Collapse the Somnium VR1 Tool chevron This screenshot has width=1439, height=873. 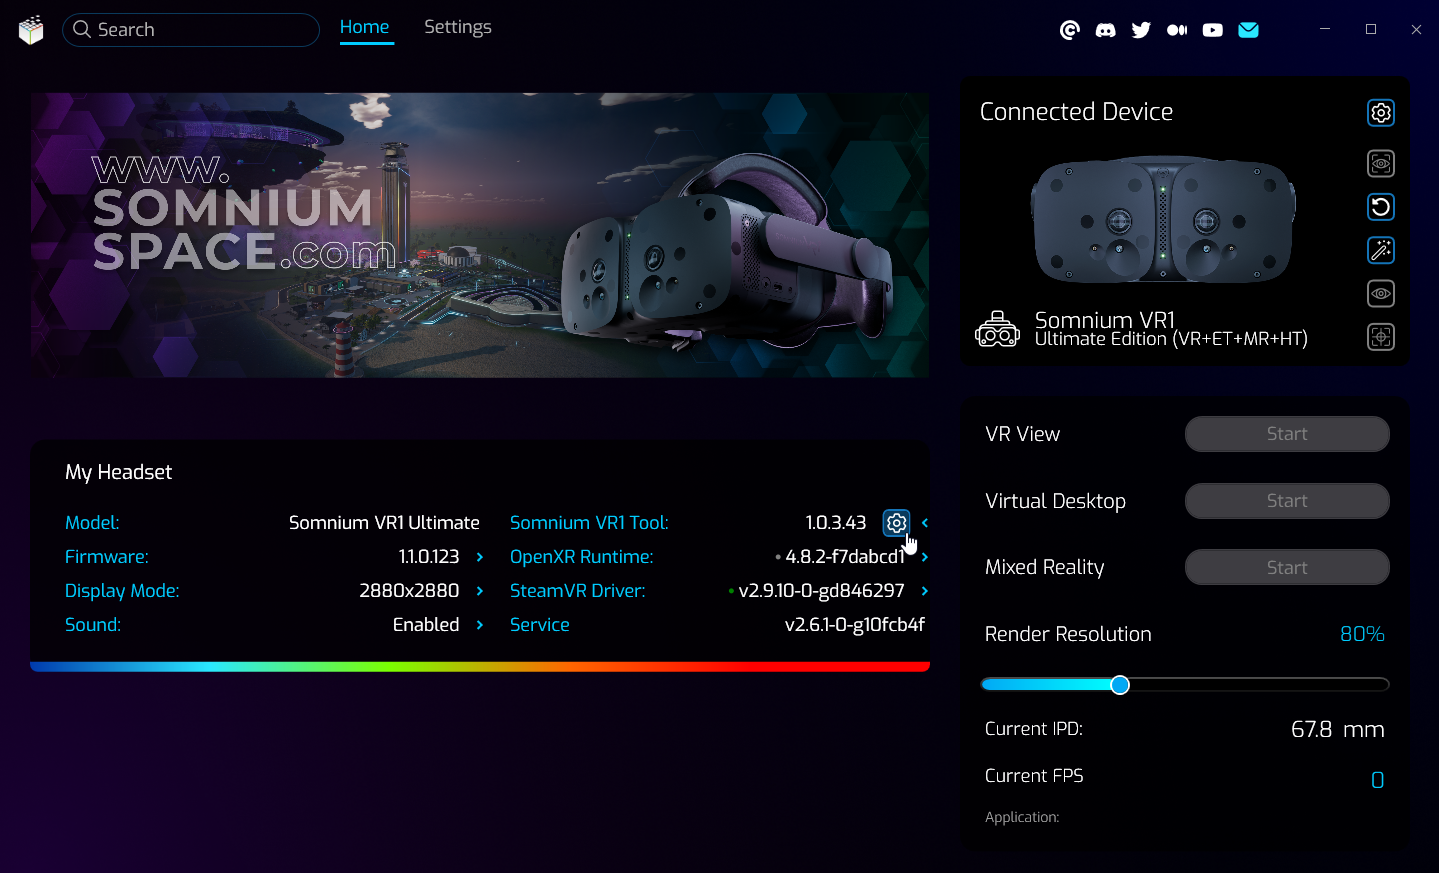pyautogui.click(x=925, y=523)
